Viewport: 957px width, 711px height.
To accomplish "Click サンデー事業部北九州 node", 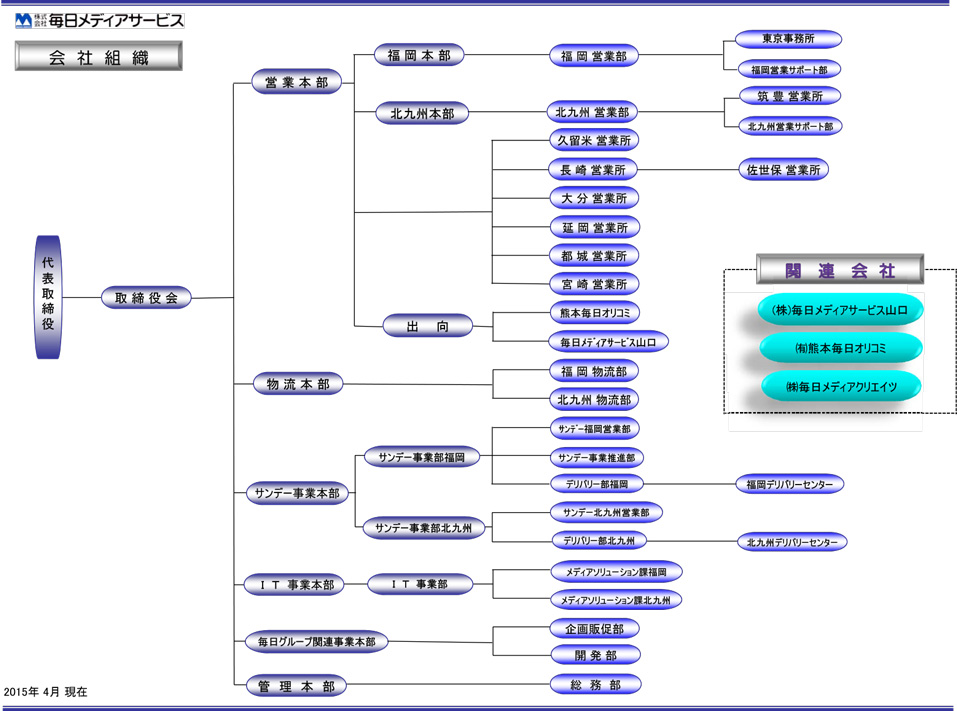I will coord(424,528).
